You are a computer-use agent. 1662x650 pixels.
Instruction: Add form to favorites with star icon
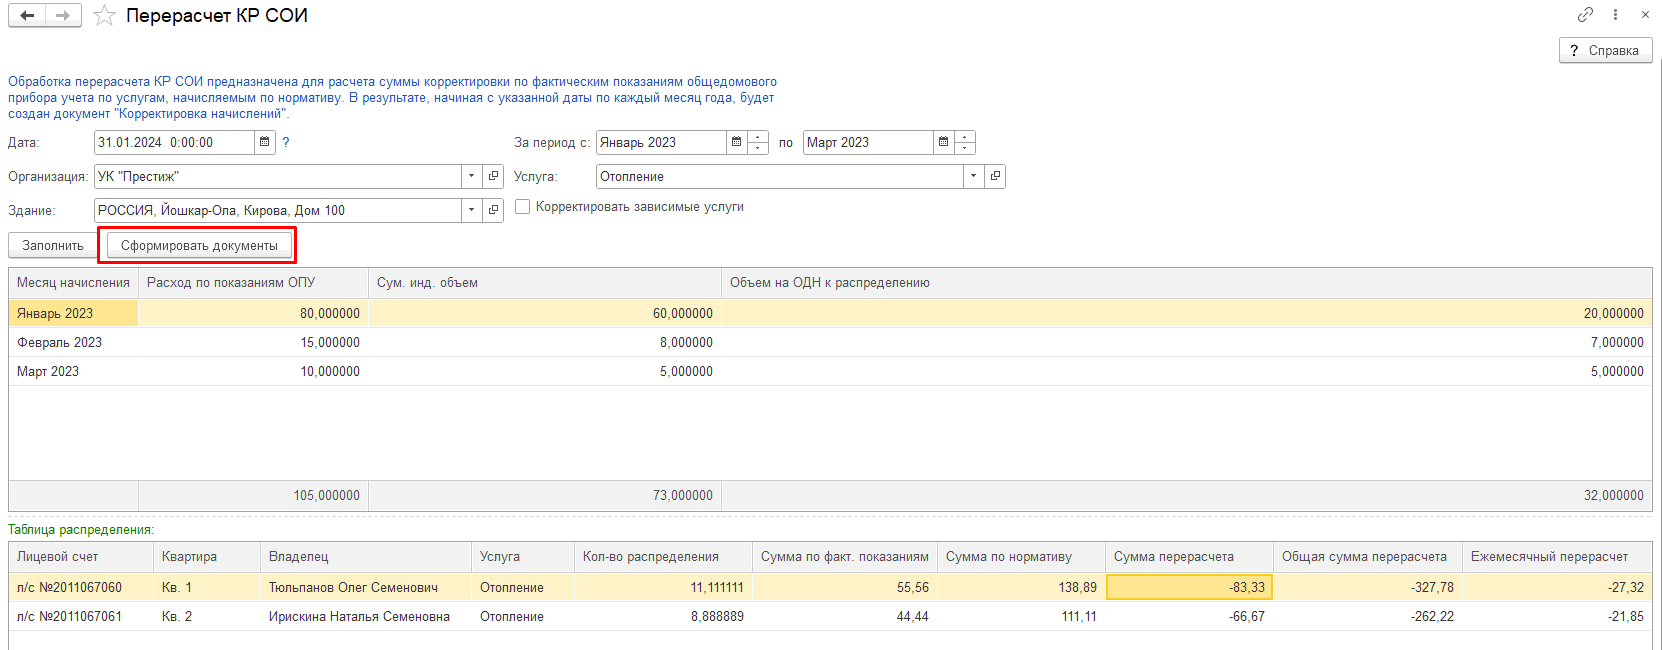[x=105, y=16]
